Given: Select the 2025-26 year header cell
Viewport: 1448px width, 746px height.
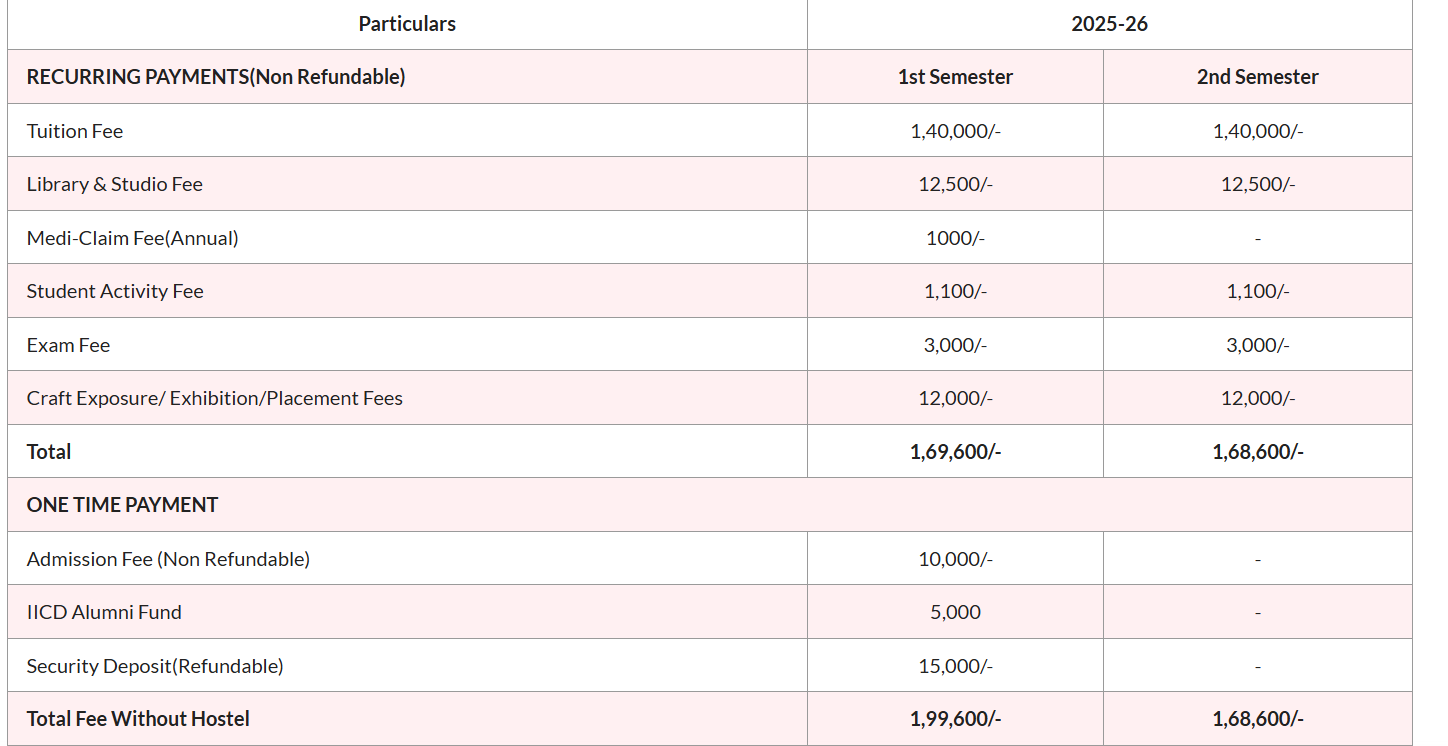Looking at the screenshot, I should [x=1109, y=24].
